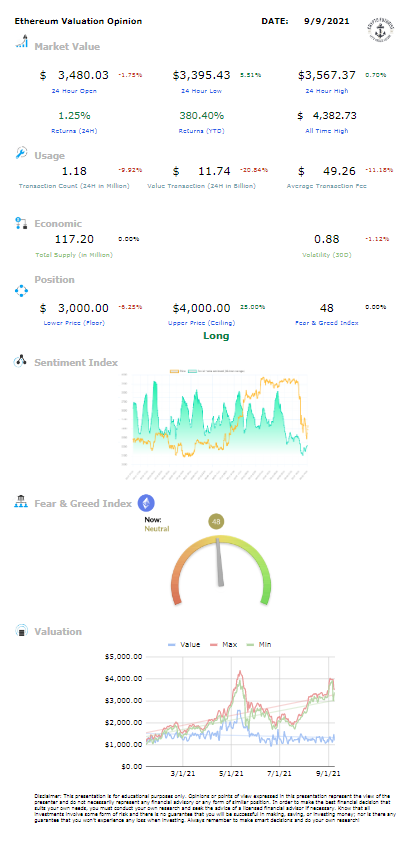
Task: Click the Lower Price (Floor) label
Action: (x=74, y=323)
